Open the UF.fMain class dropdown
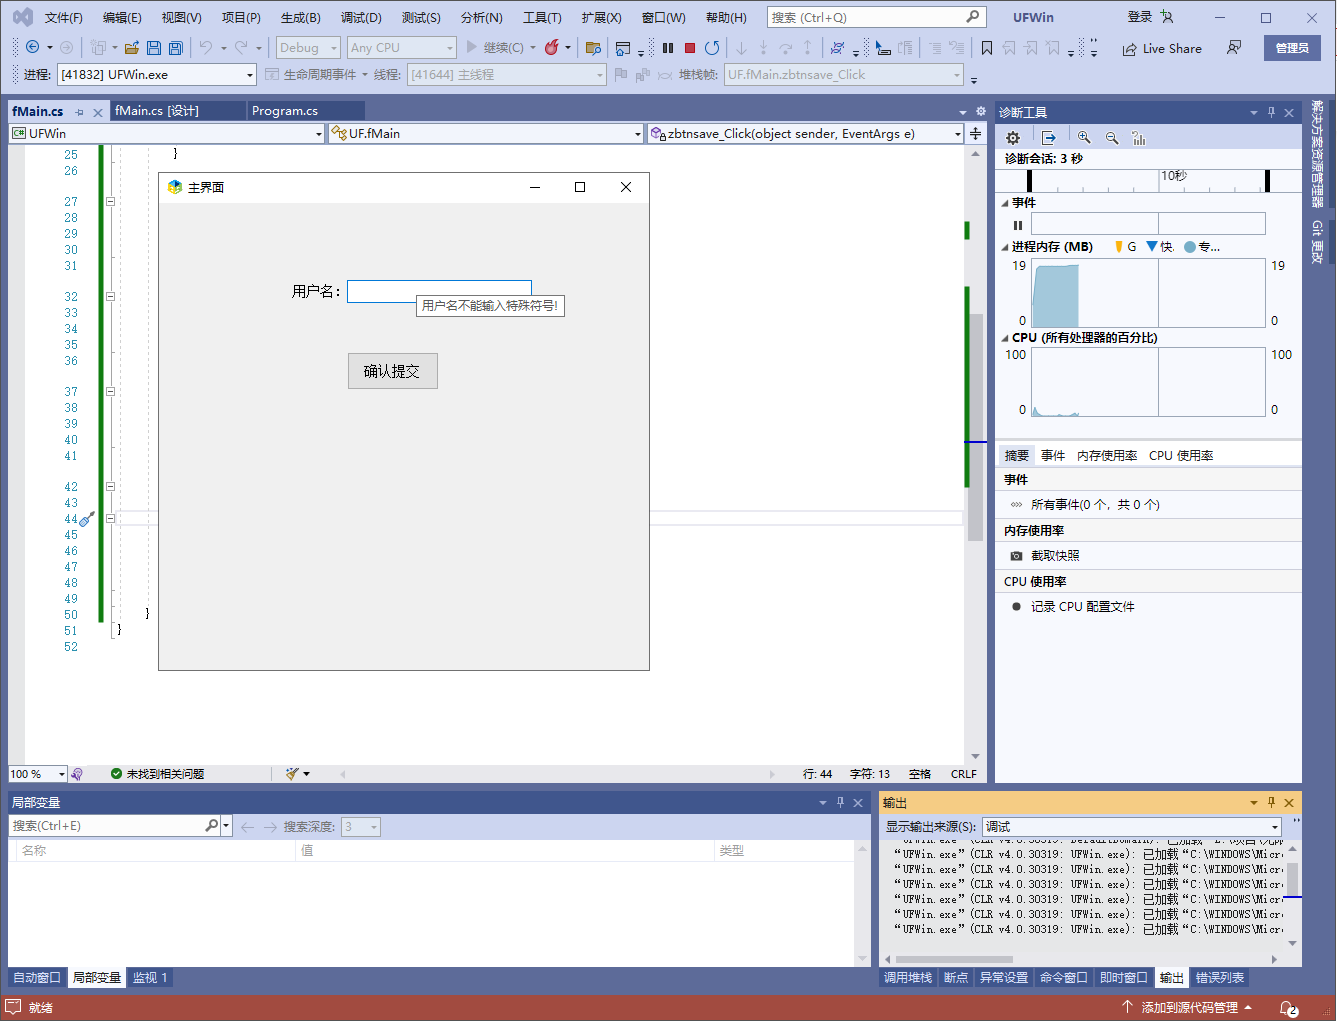The width and height of the screenshot is (1337, 1021). 486,133
